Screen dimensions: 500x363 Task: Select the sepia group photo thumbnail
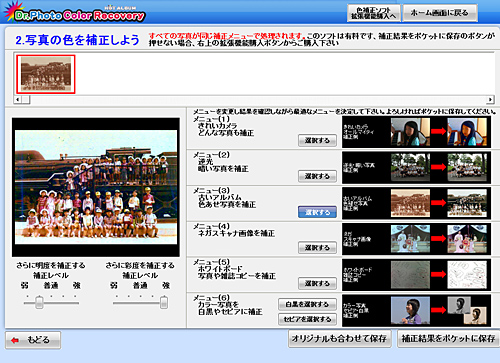pyautogui.click(x=46, y=74)
